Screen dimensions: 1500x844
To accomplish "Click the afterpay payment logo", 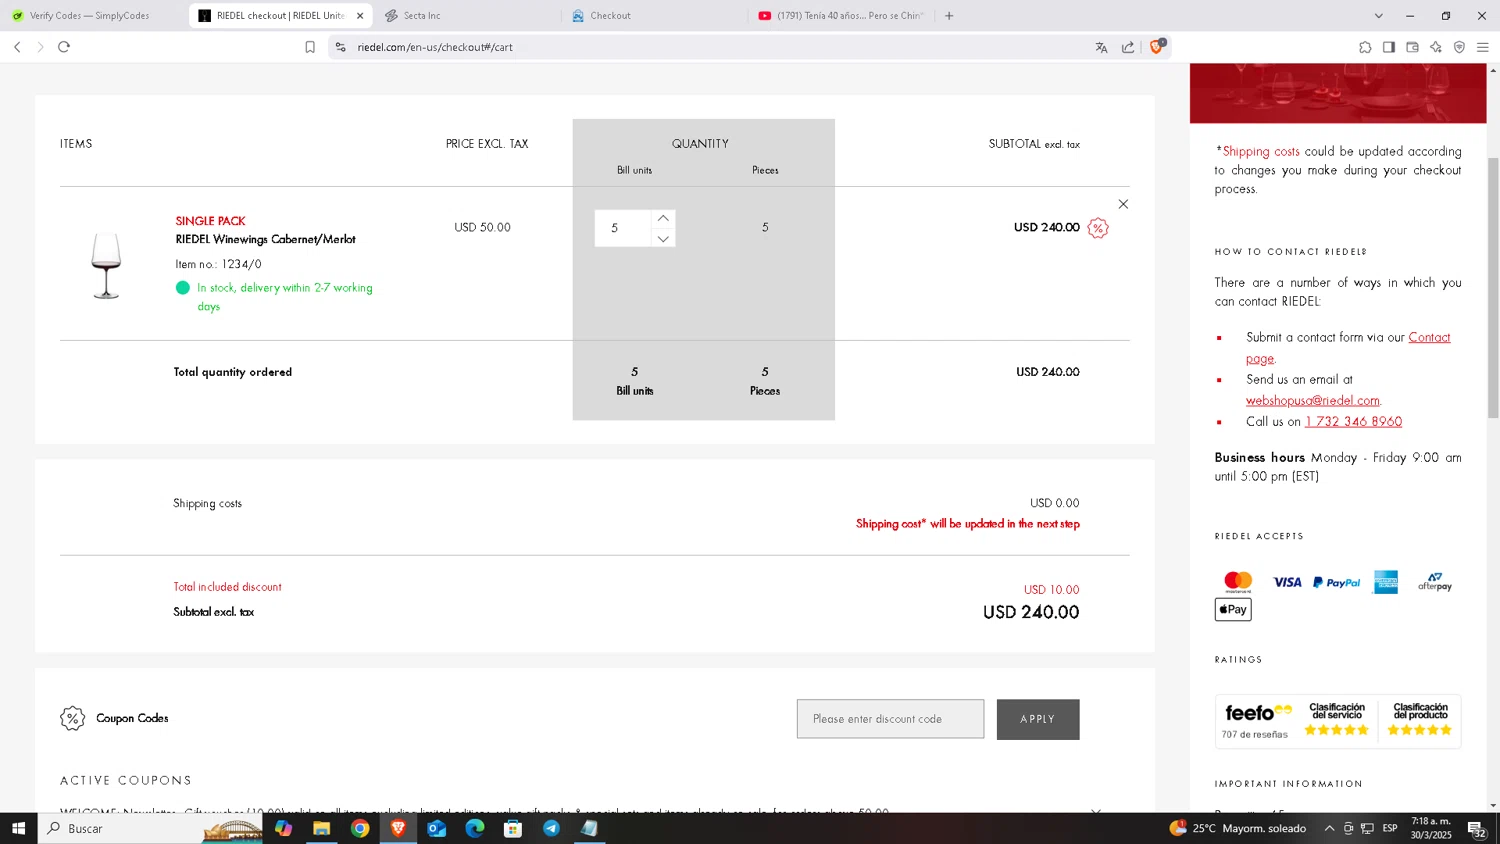I will point(1435,582).
